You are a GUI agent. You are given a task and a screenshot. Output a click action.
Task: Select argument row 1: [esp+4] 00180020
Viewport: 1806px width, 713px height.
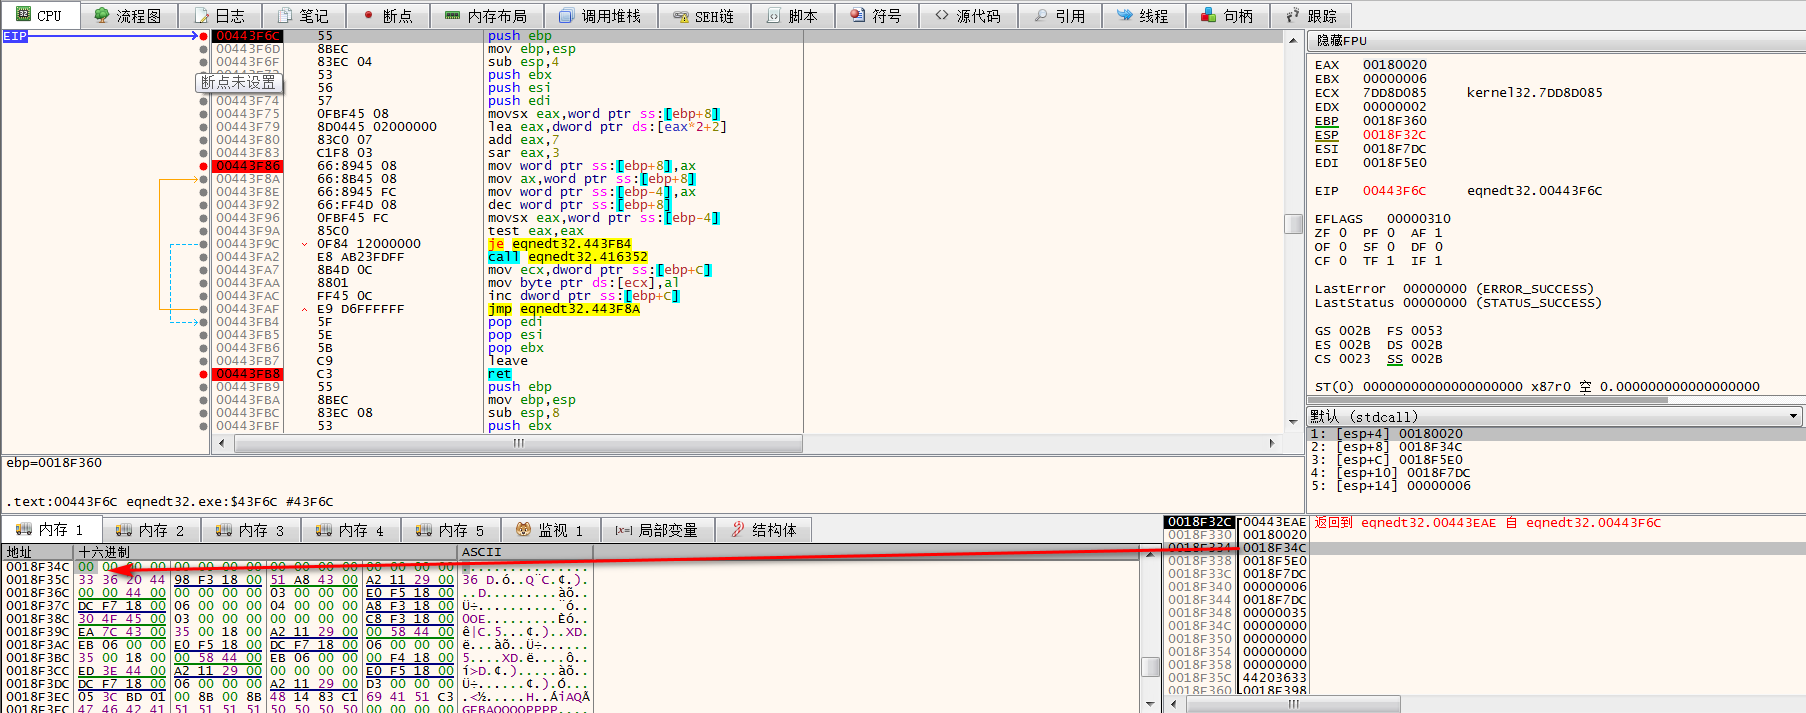pyautogui.click(x=1555, y=434)
